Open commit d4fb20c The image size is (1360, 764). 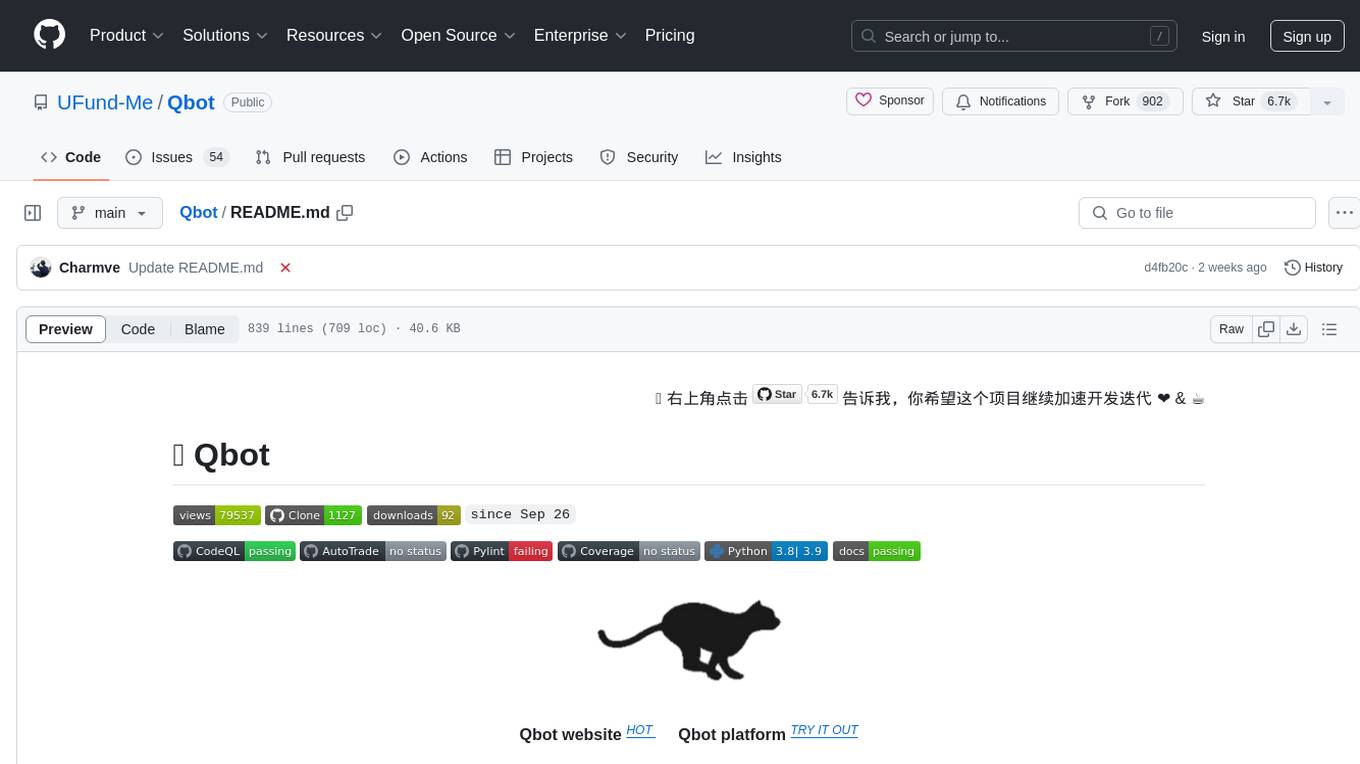[1166, 267]
